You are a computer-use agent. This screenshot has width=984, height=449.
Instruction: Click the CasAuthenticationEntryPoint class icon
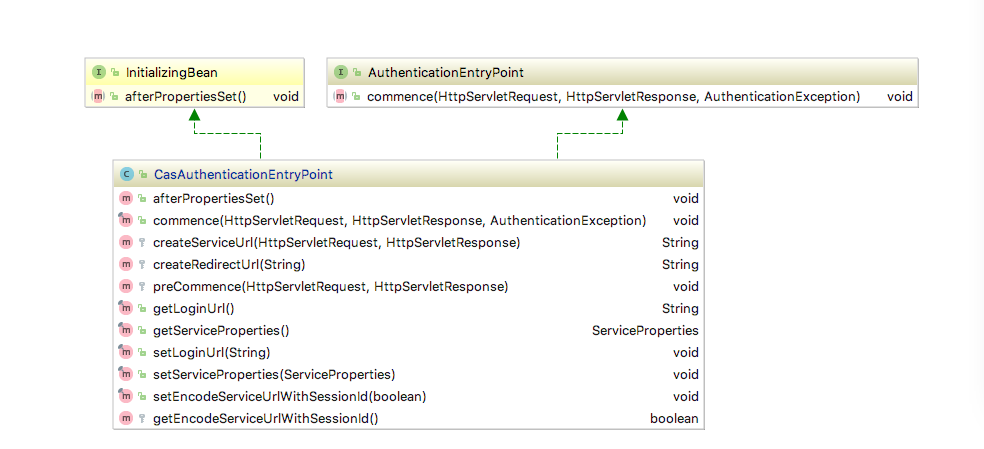(x=127, y=175)
